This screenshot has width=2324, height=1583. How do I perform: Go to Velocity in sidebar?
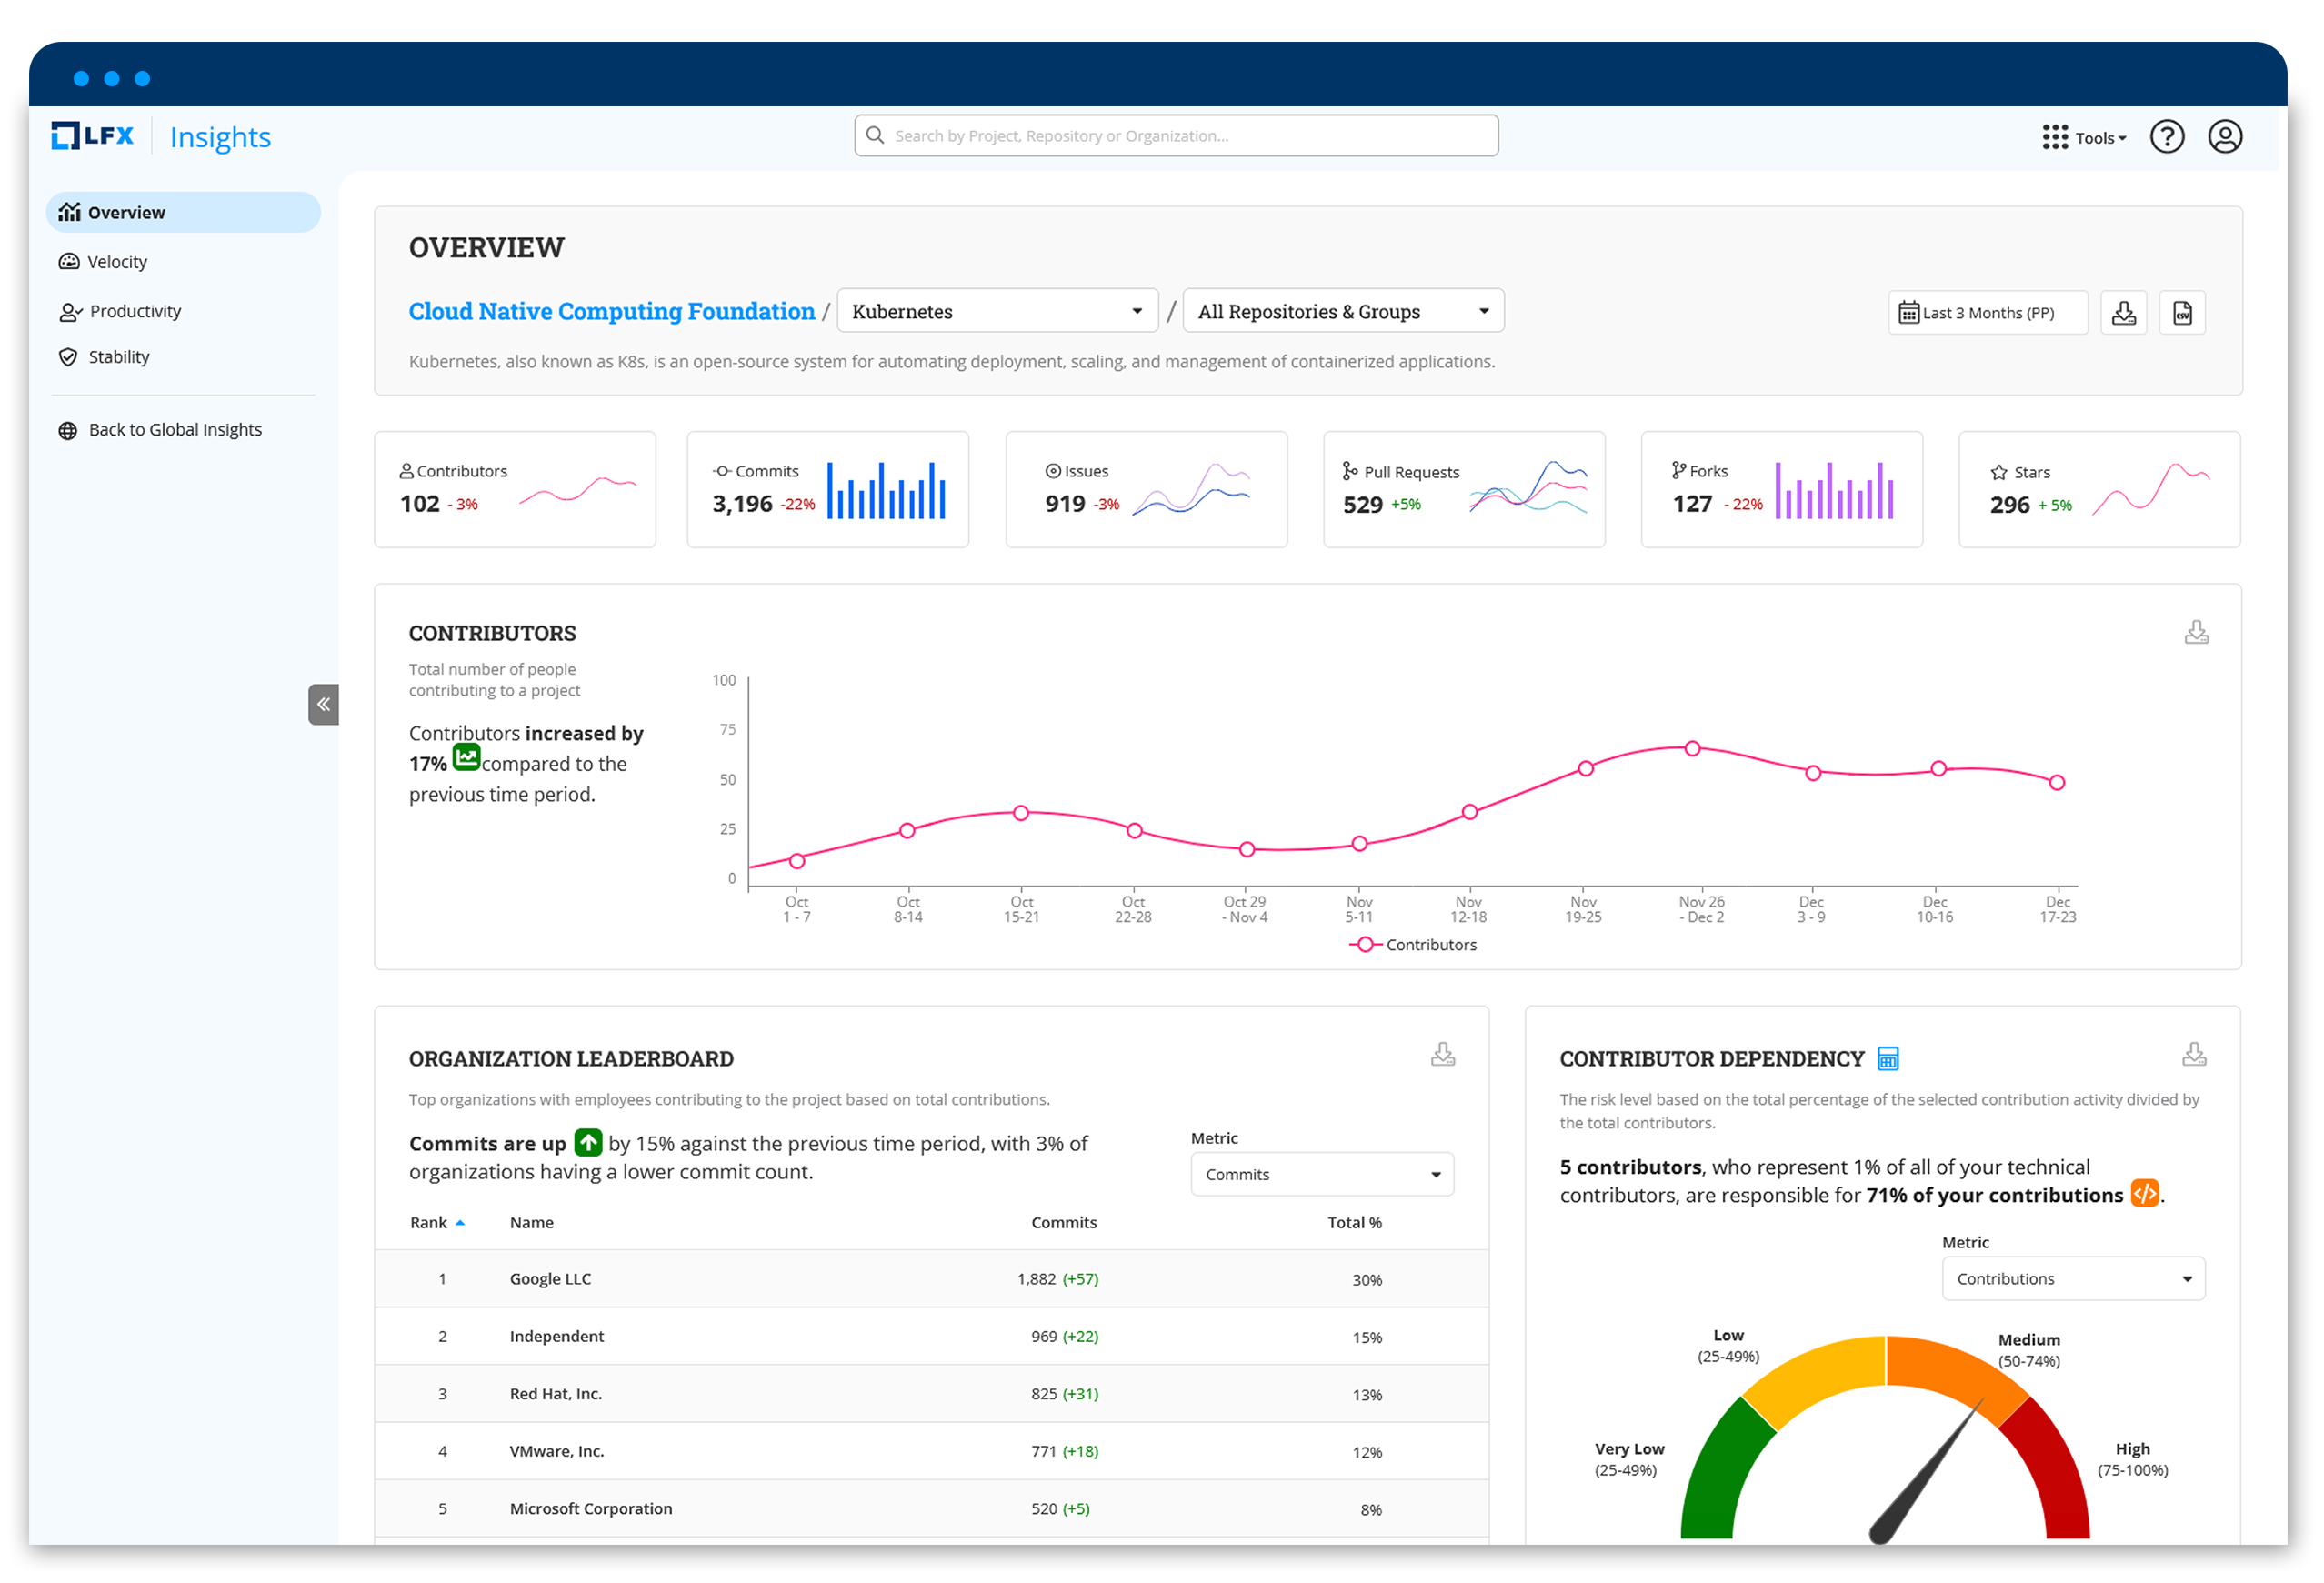point(117,262)
